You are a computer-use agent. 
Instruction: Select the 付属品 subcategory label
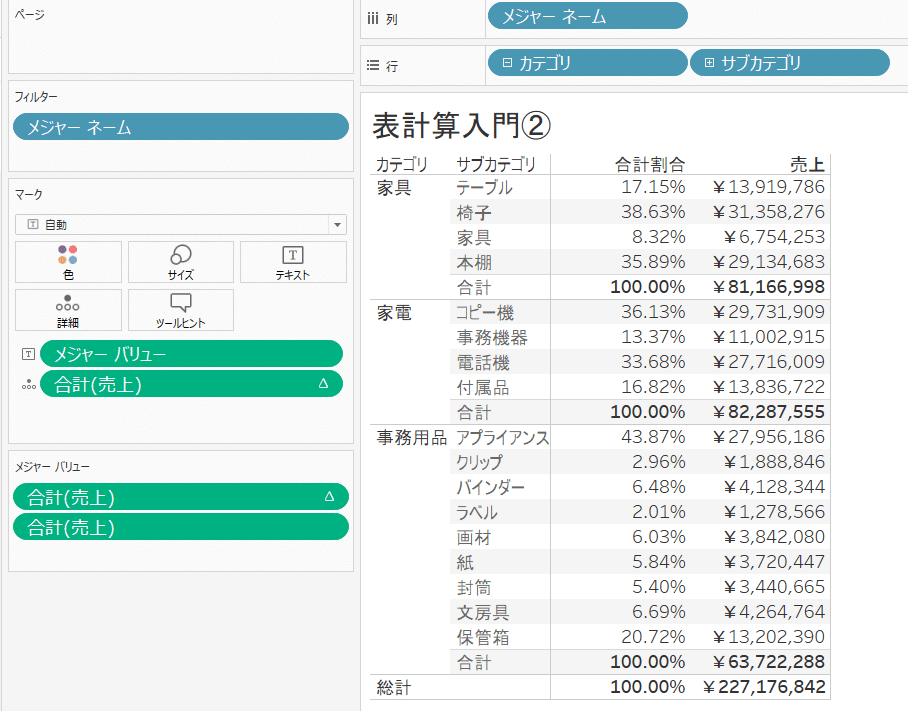point(483,387)
